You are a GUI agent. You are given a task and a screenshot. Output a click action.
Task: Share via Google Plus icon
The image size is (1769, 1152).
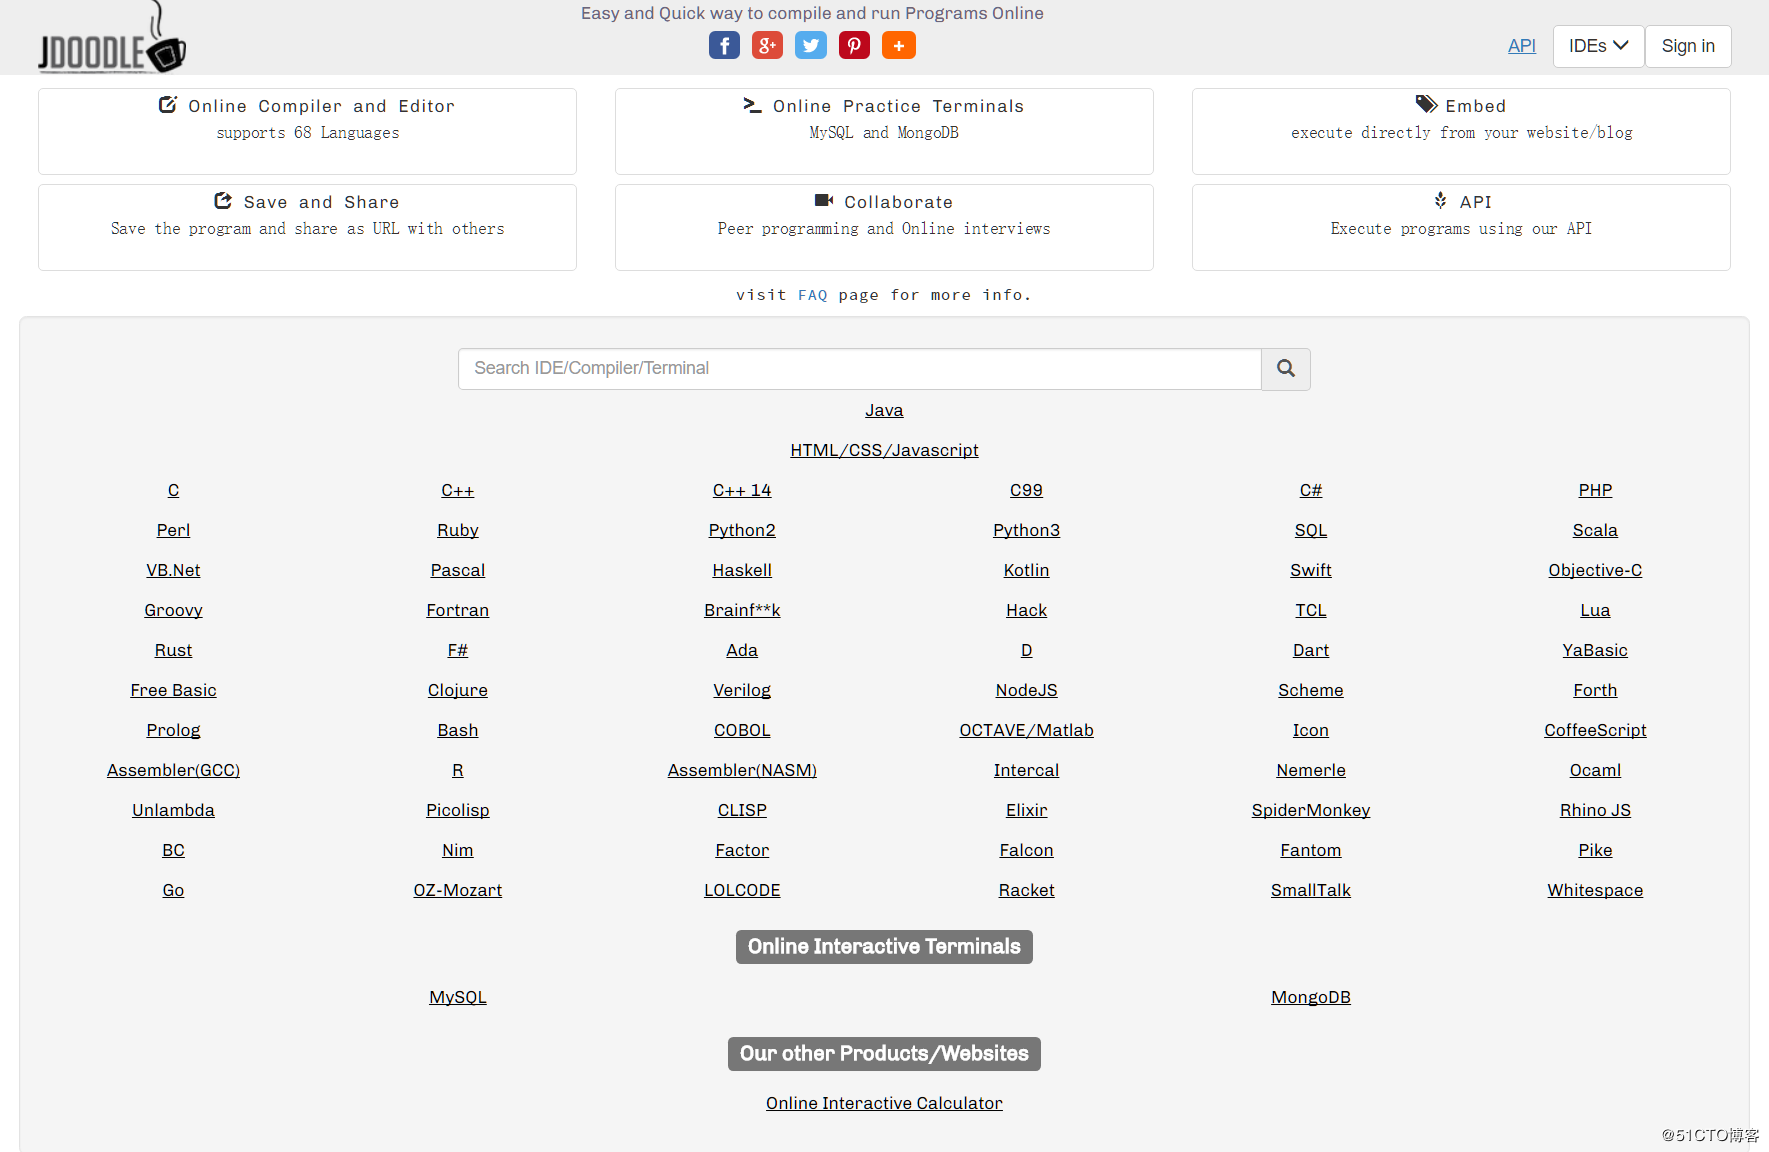[767, 46]
